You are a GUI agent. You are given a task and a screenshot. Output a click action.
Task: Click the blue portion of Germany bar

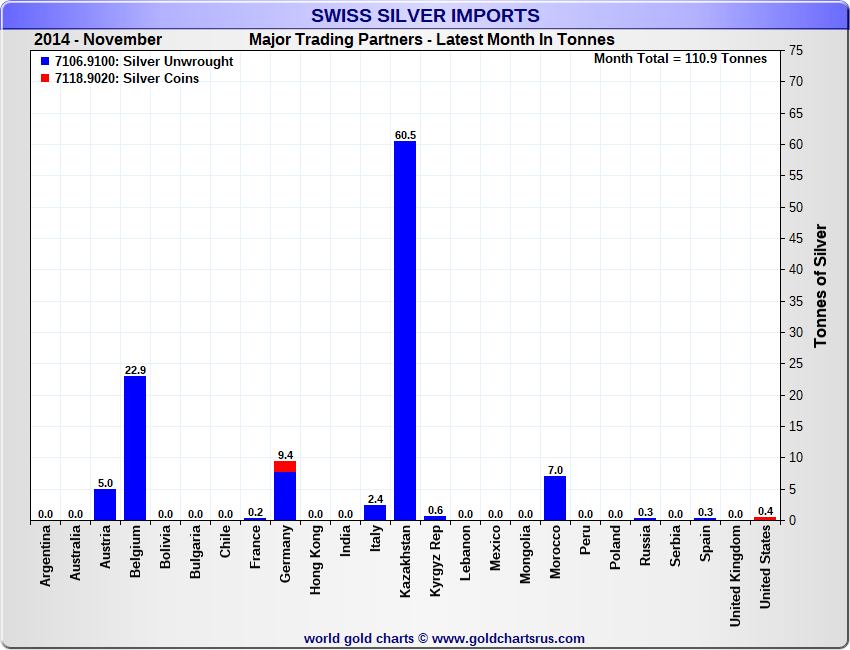tap(285, 496)
